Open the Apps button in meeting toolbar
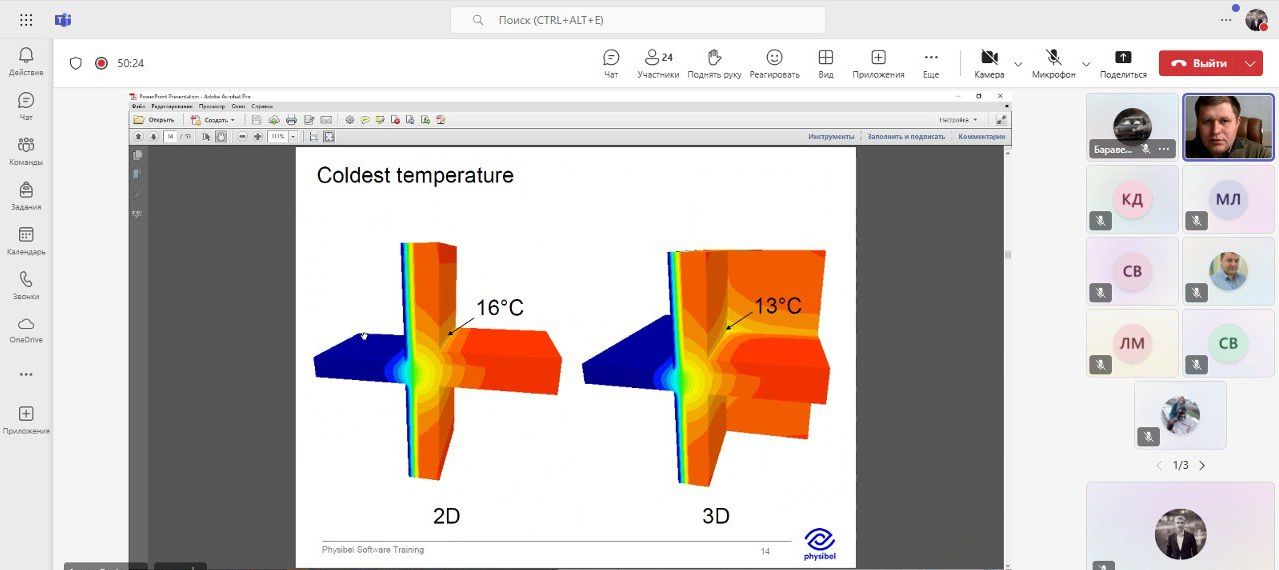This screenshot has width=1279, height=570. coord(878,64)
